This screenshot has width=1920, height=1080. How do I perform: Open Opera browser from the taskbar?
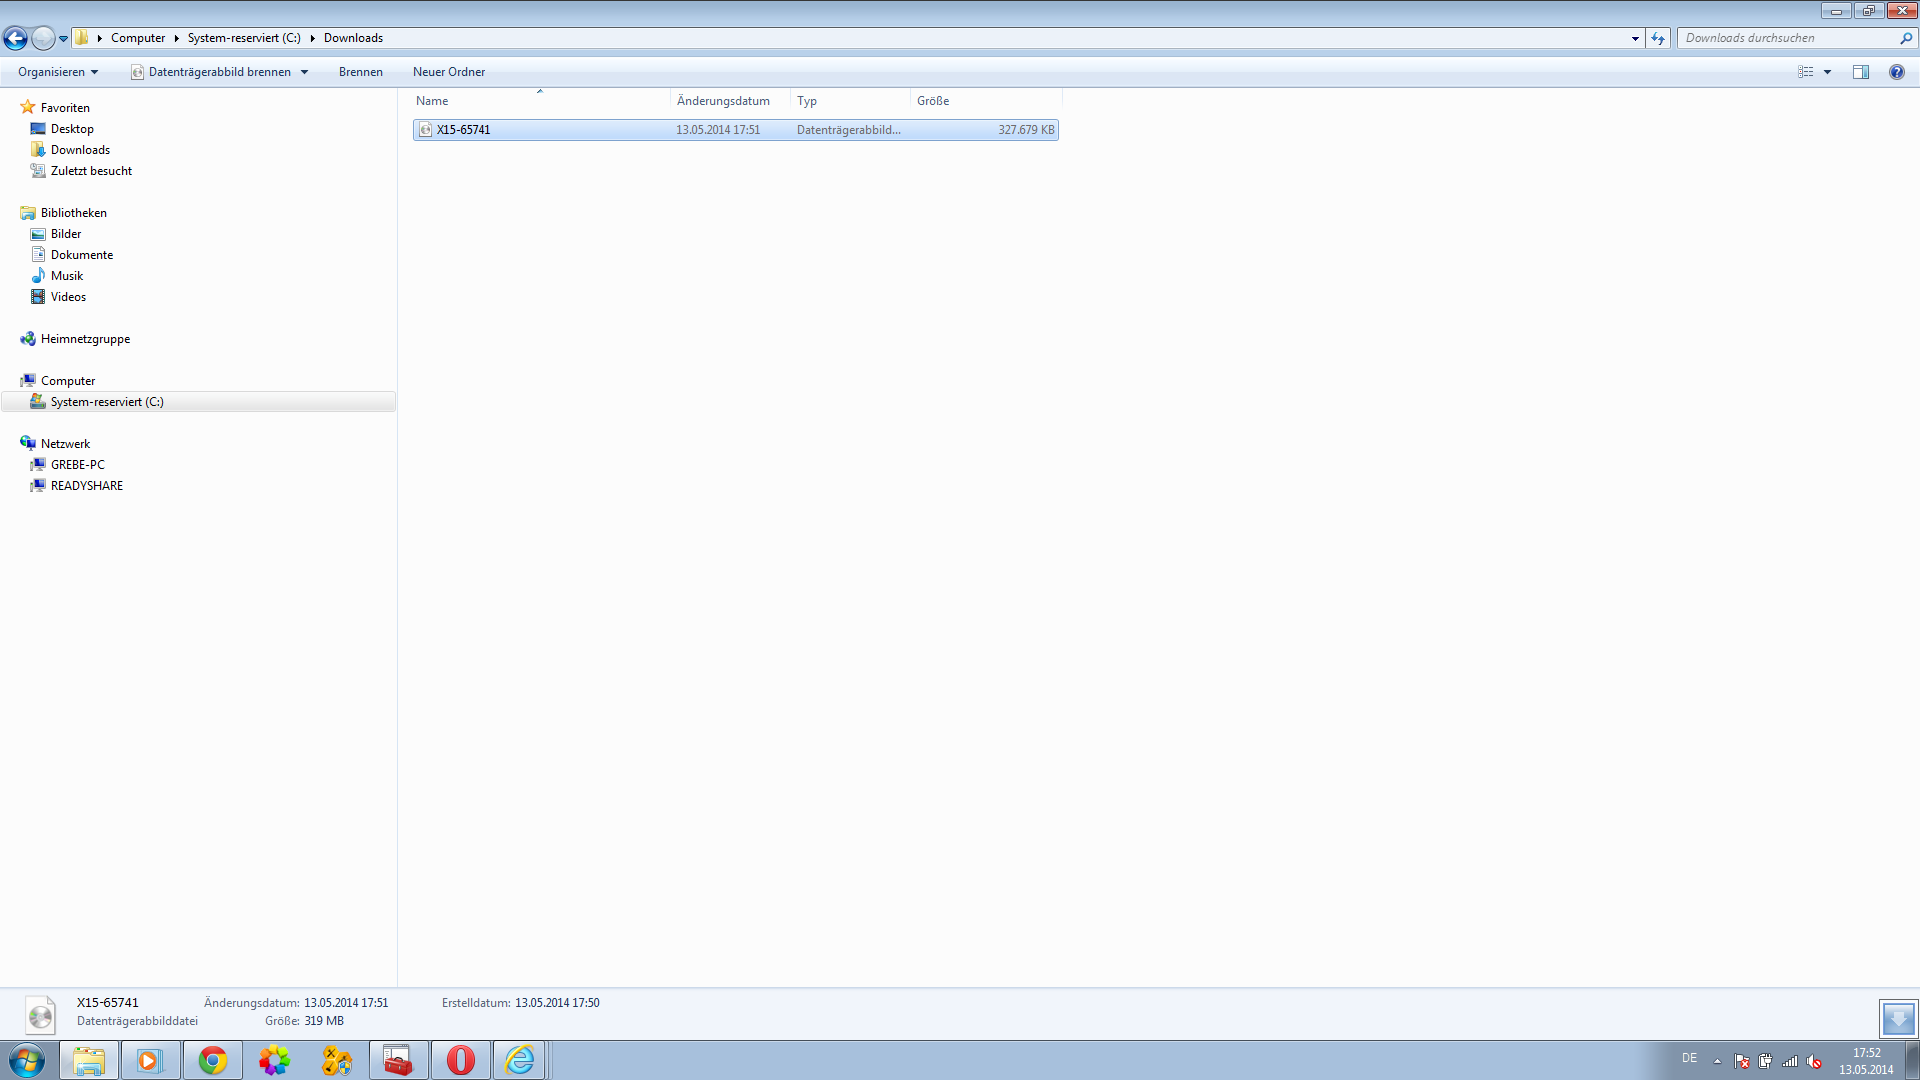pos(460,1060)
